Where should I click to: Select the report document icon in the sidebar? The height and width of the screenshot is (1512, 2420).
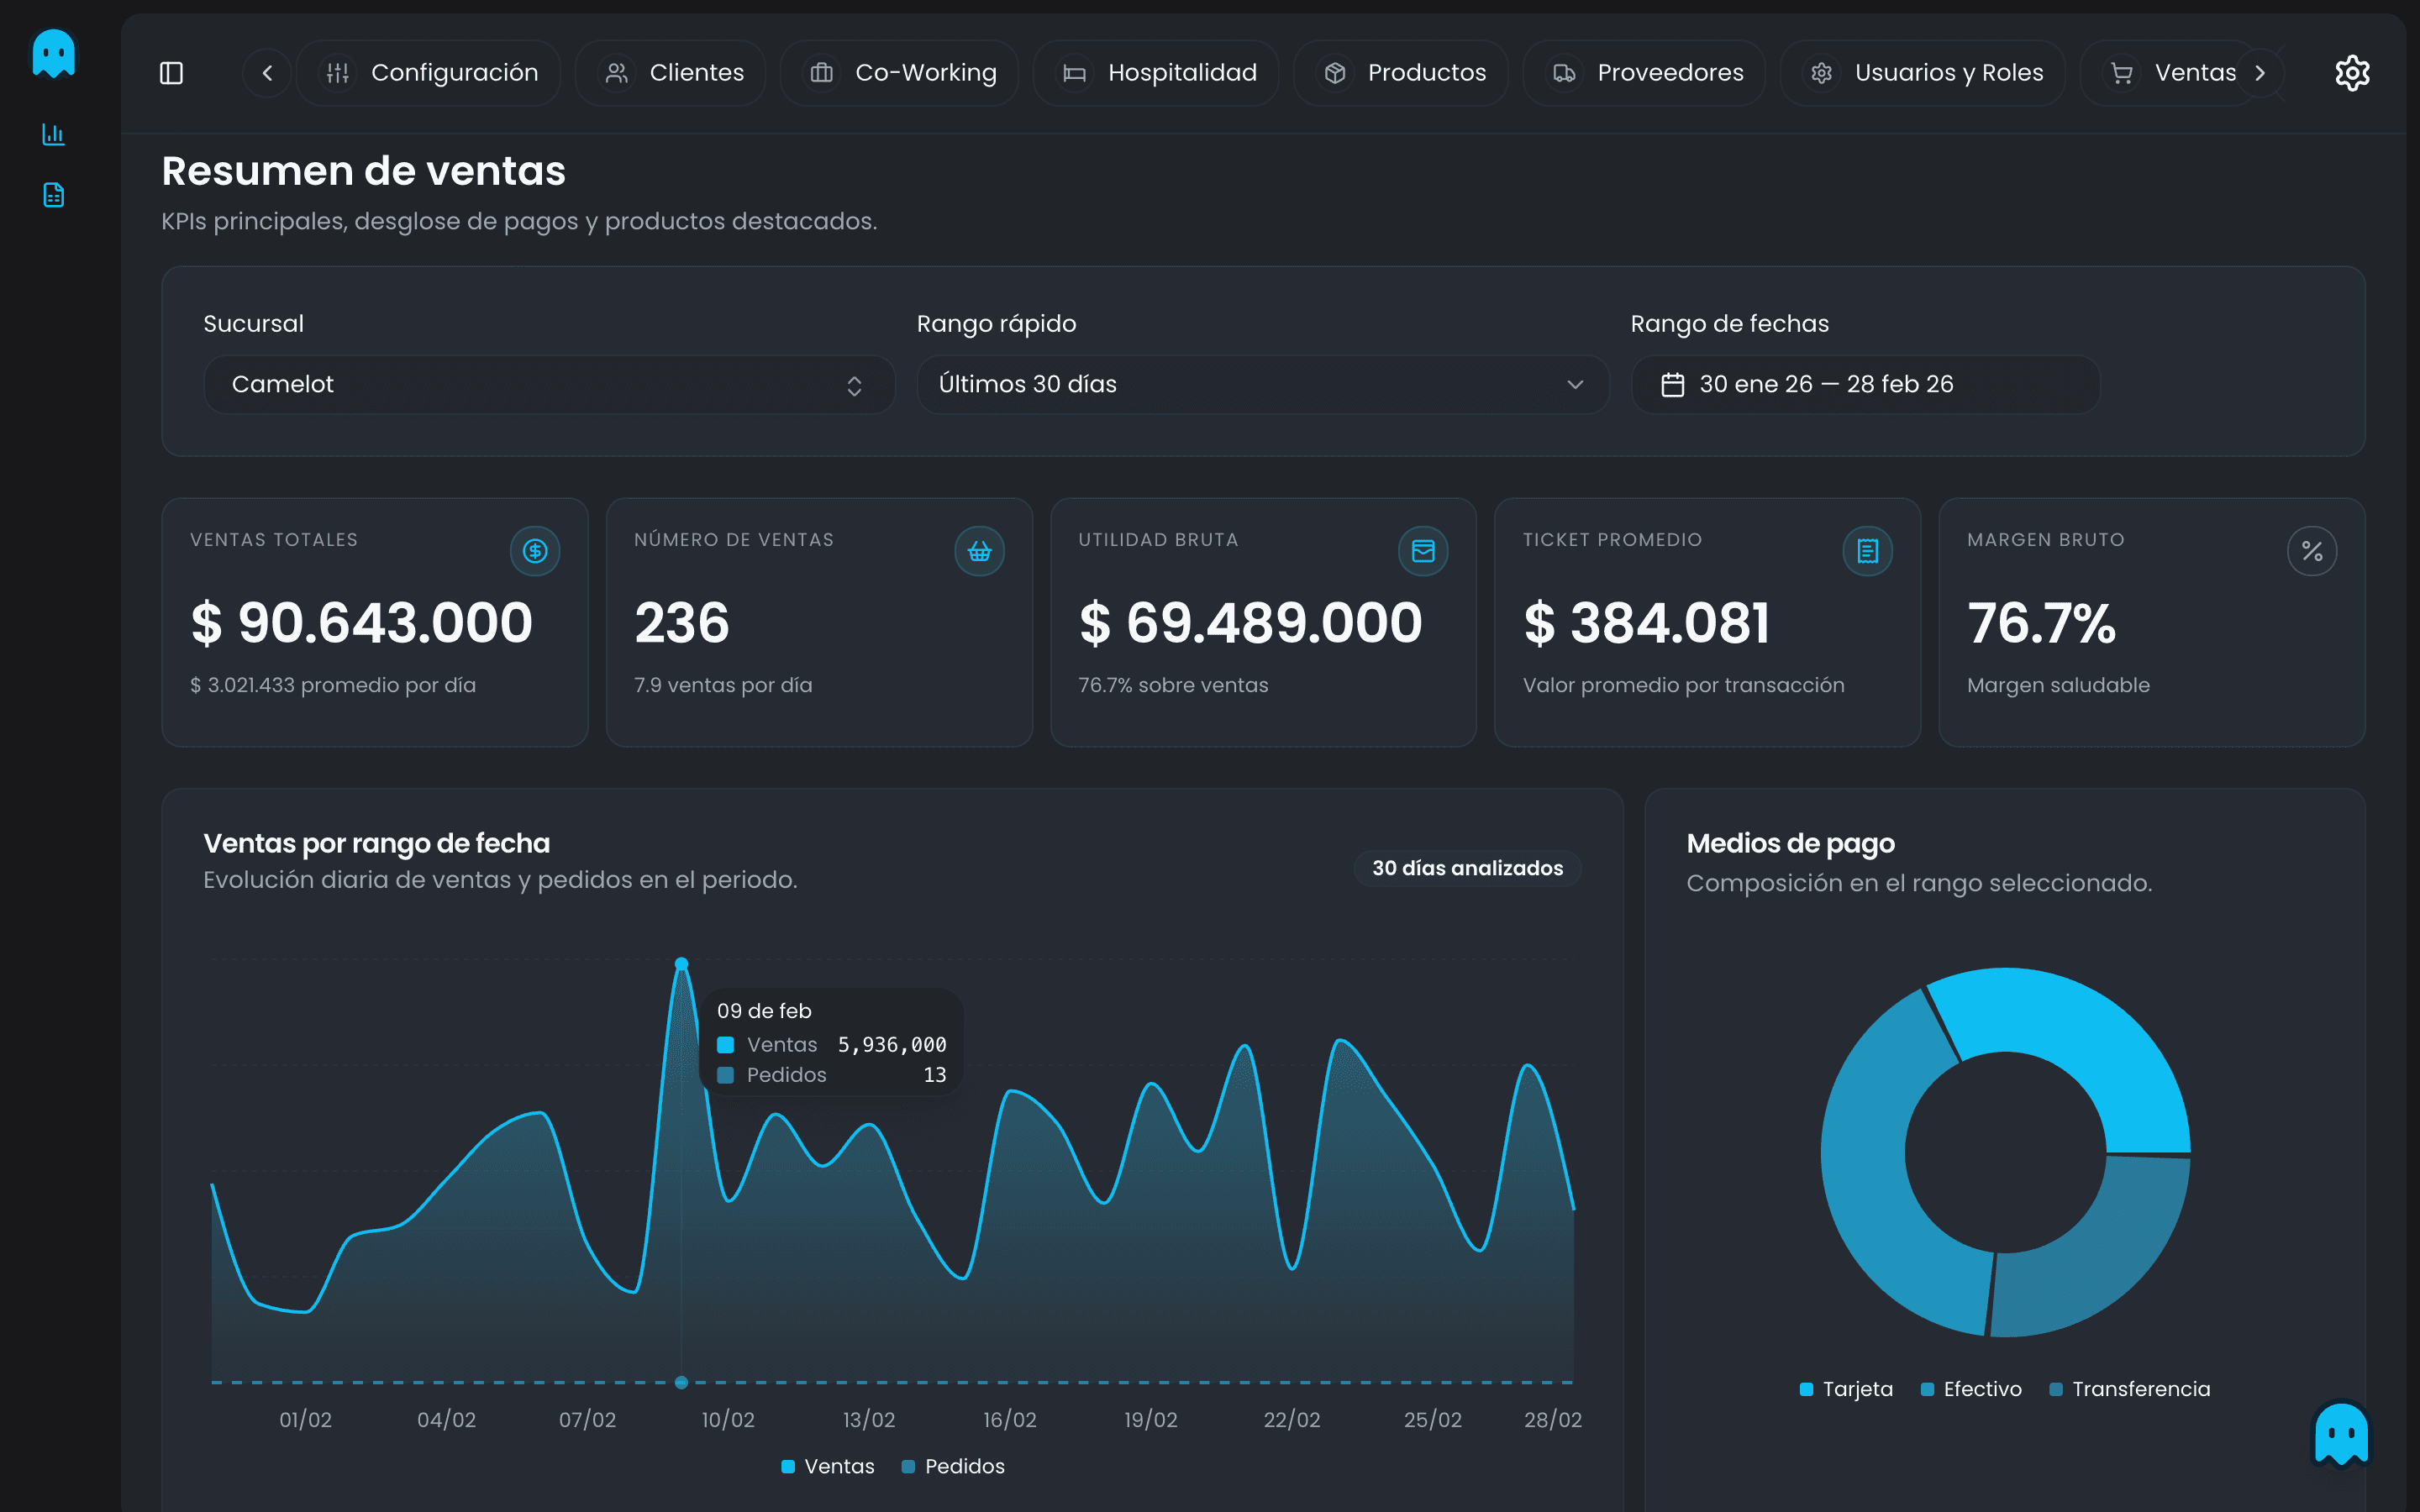tap(53, 195)
